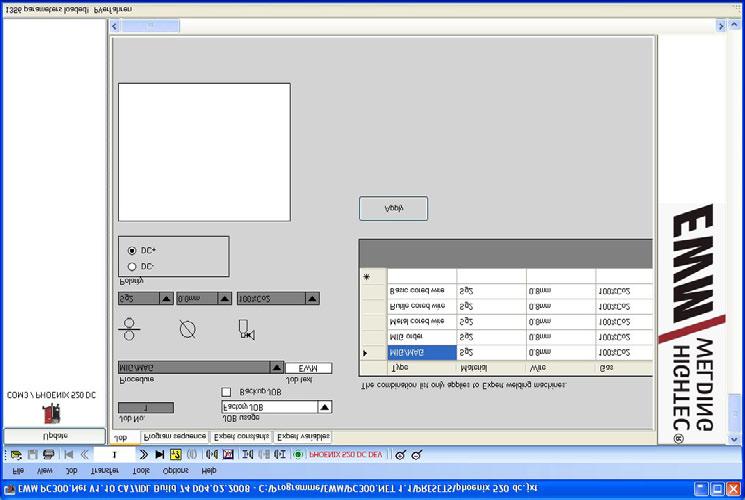
Task: Click the horizontal scrollbar right arrow
Action: coord(721,26)
